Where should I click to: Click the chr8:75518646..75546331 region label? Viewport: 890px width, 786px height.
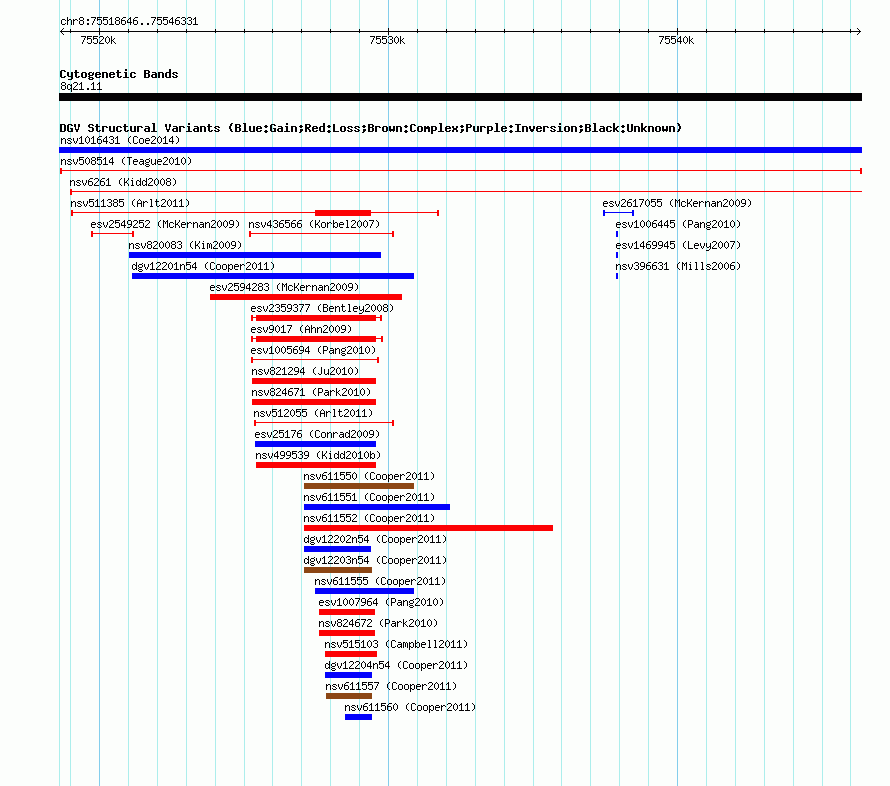pos(129,21)
